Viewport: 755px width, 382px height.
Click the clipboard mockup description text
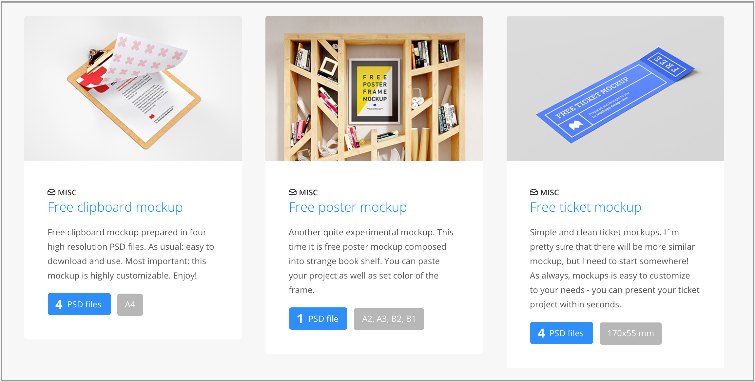pos(131,254)
